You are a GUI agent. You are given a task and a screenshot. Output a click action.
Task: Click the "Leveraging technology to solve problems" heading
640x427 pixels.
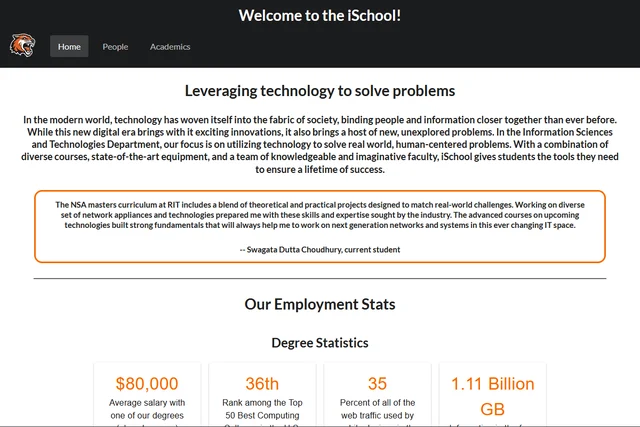coord(320,91)
